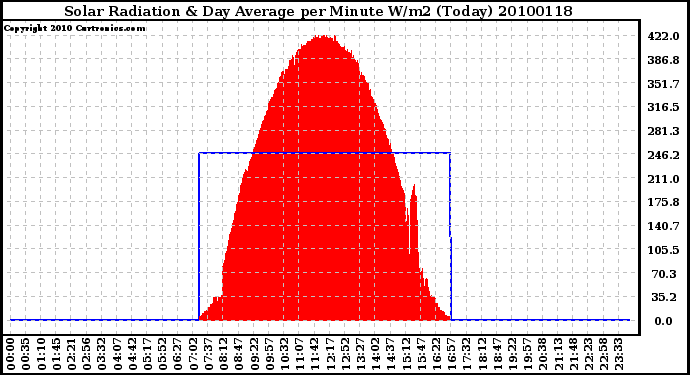Click the 15:47 time label
Image resolution: width=690 pixels, height=375 pixels.
(421, 354)
